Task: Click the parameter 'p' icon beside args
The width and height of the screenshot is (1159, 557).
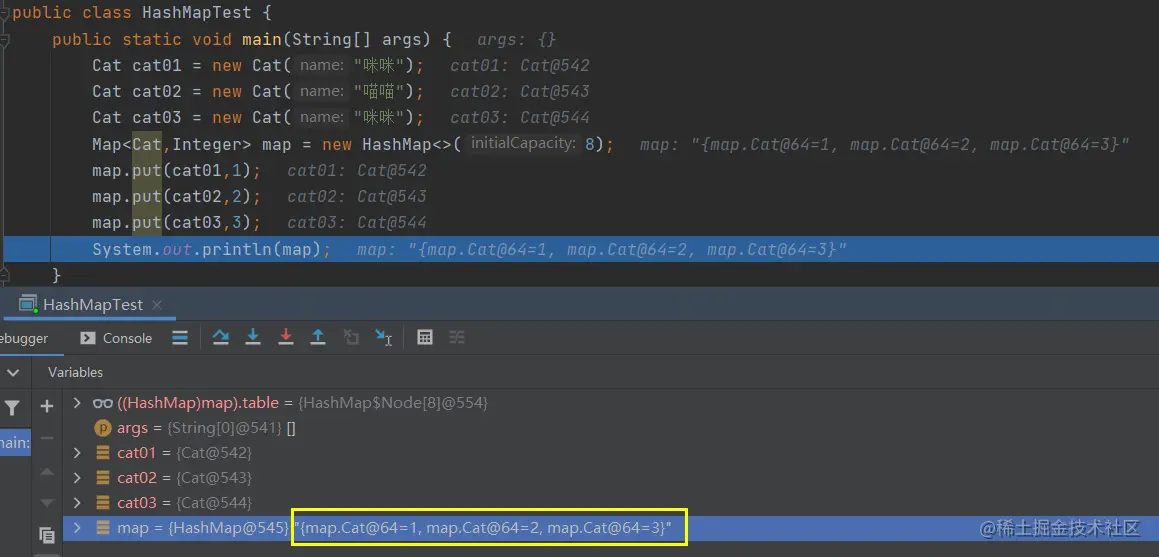Action: [x=103, y=428]
